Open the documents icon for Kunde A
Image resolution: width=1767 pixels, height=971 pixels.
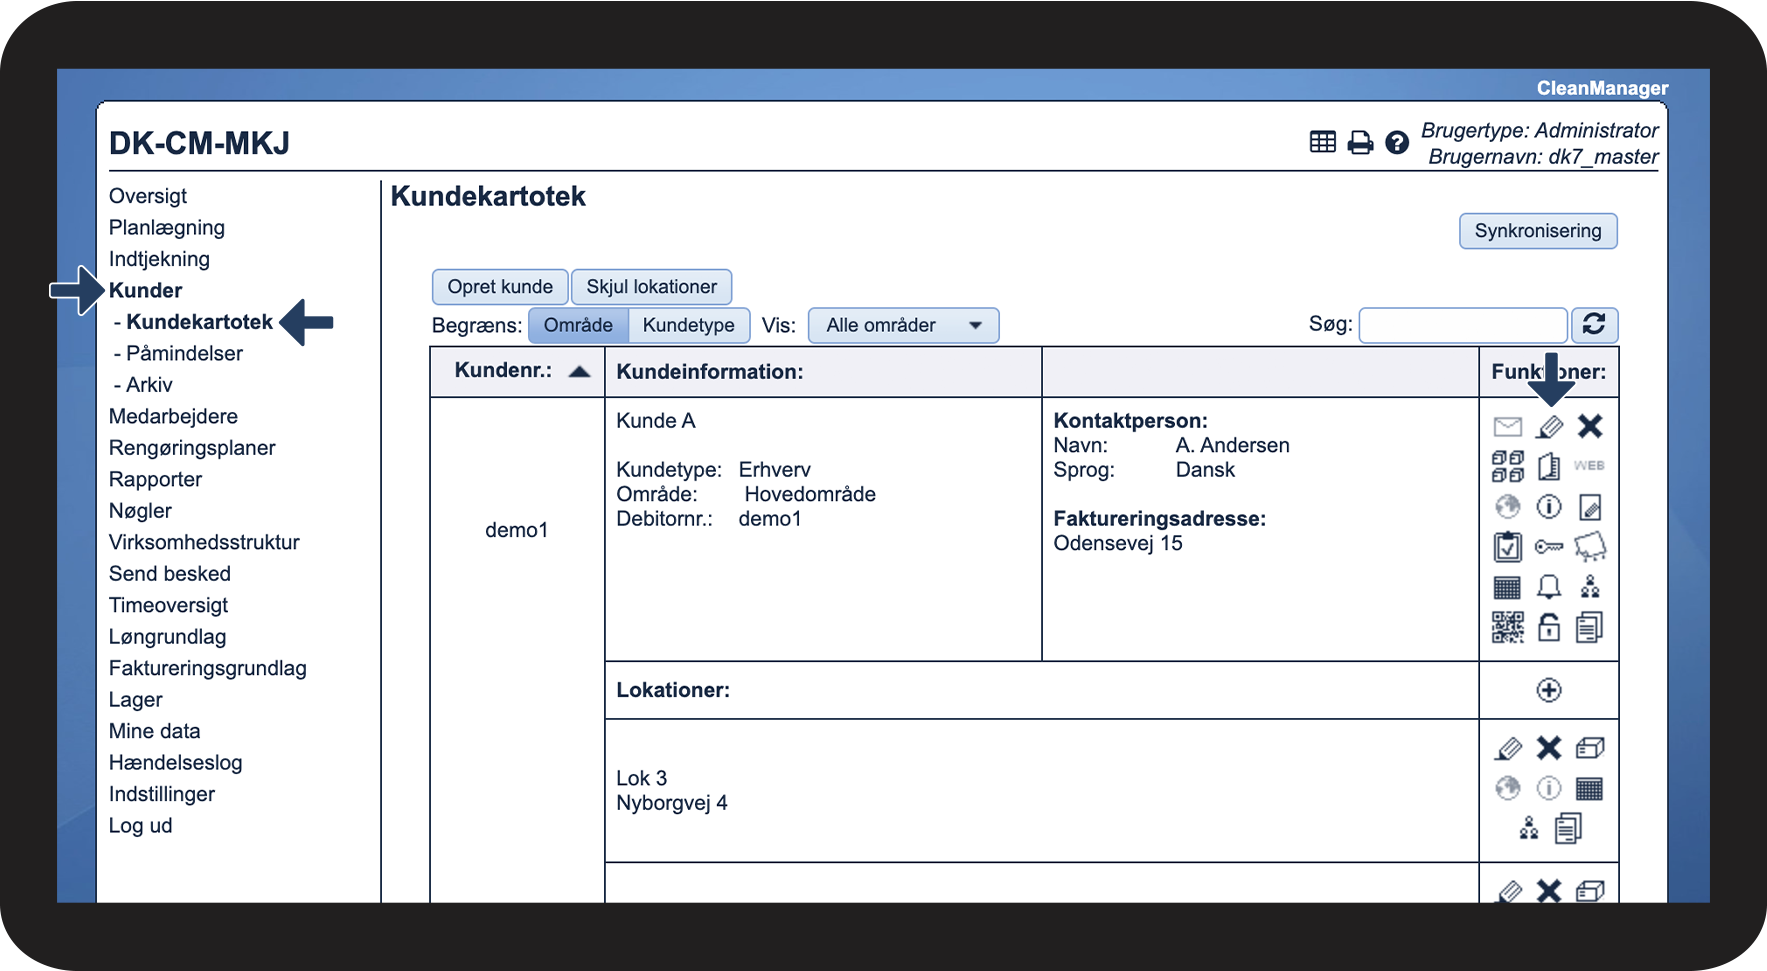(1590, 627)
